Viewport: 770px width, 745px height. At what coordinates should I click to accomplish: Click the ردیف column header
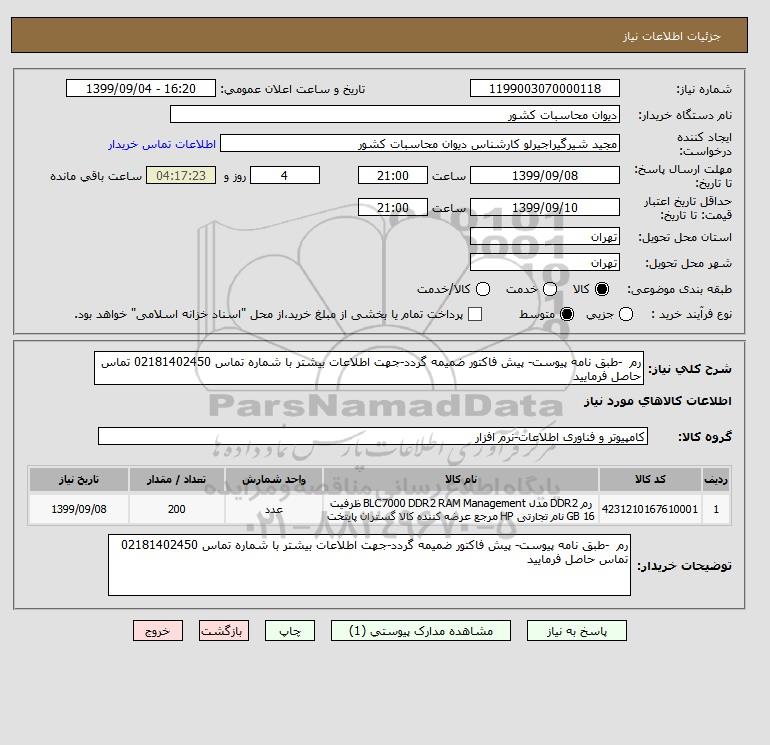click(716, 479)
